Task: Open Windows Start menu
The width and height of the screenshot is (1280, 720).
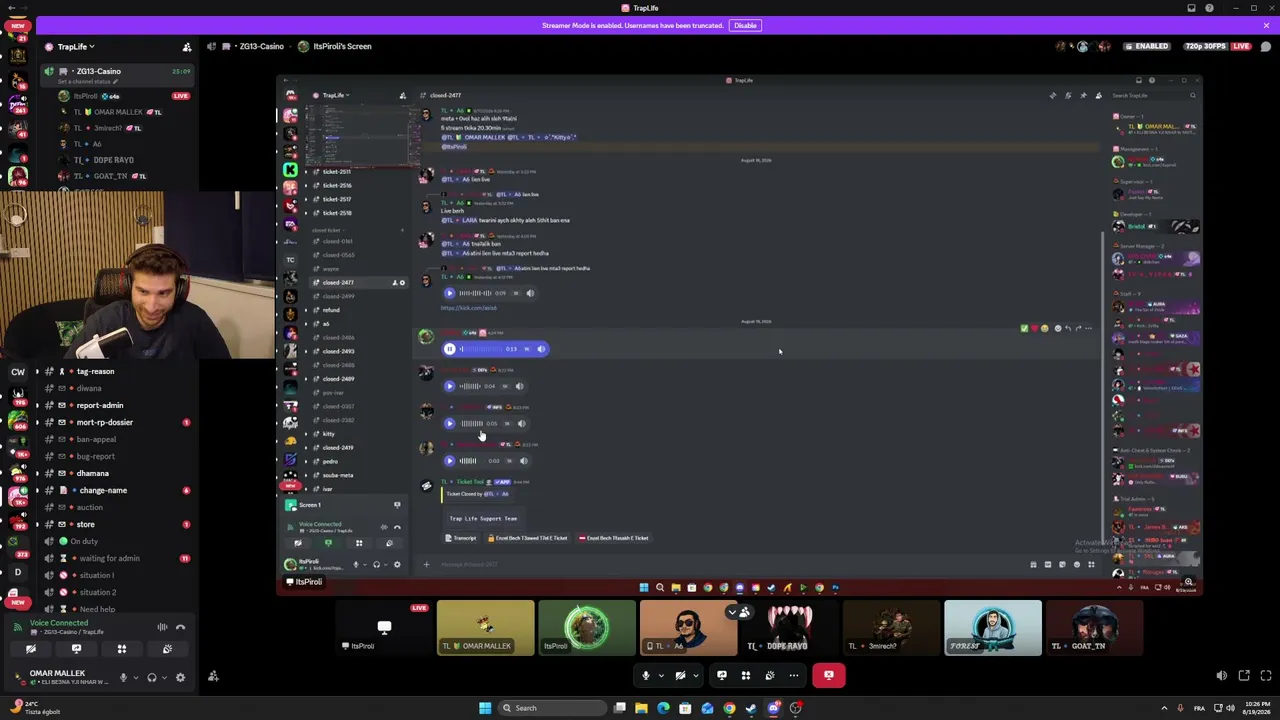Action: pyautogui.click(x=485, y=708)
